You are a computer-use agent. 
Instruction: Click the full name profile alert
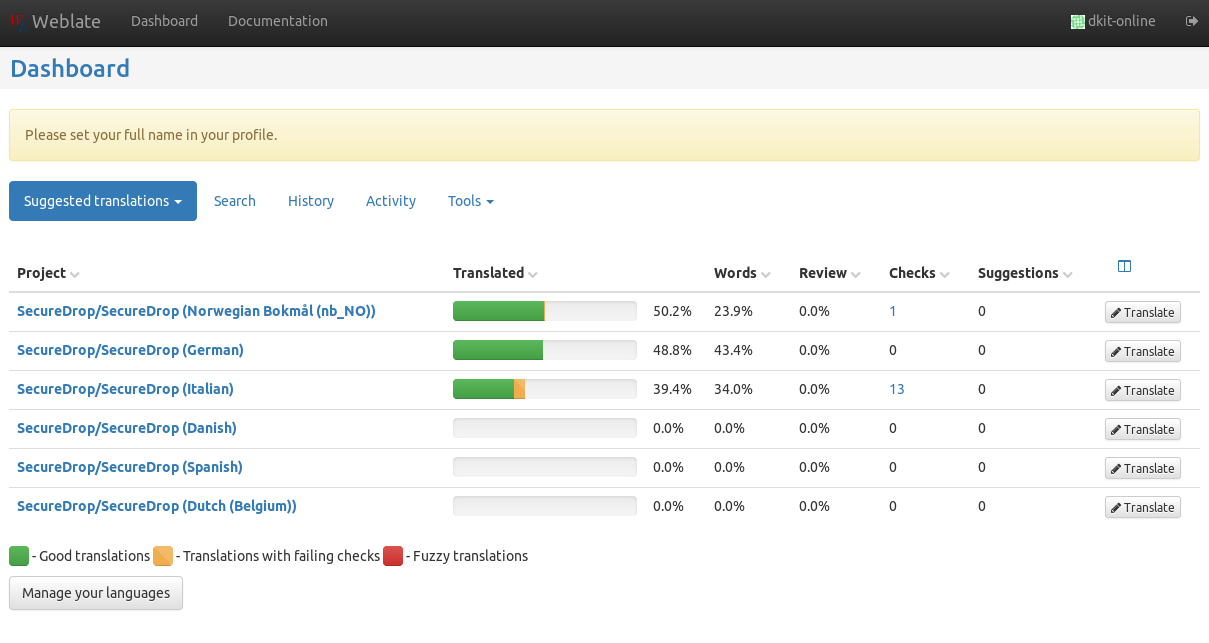click(x=604, y=135)
